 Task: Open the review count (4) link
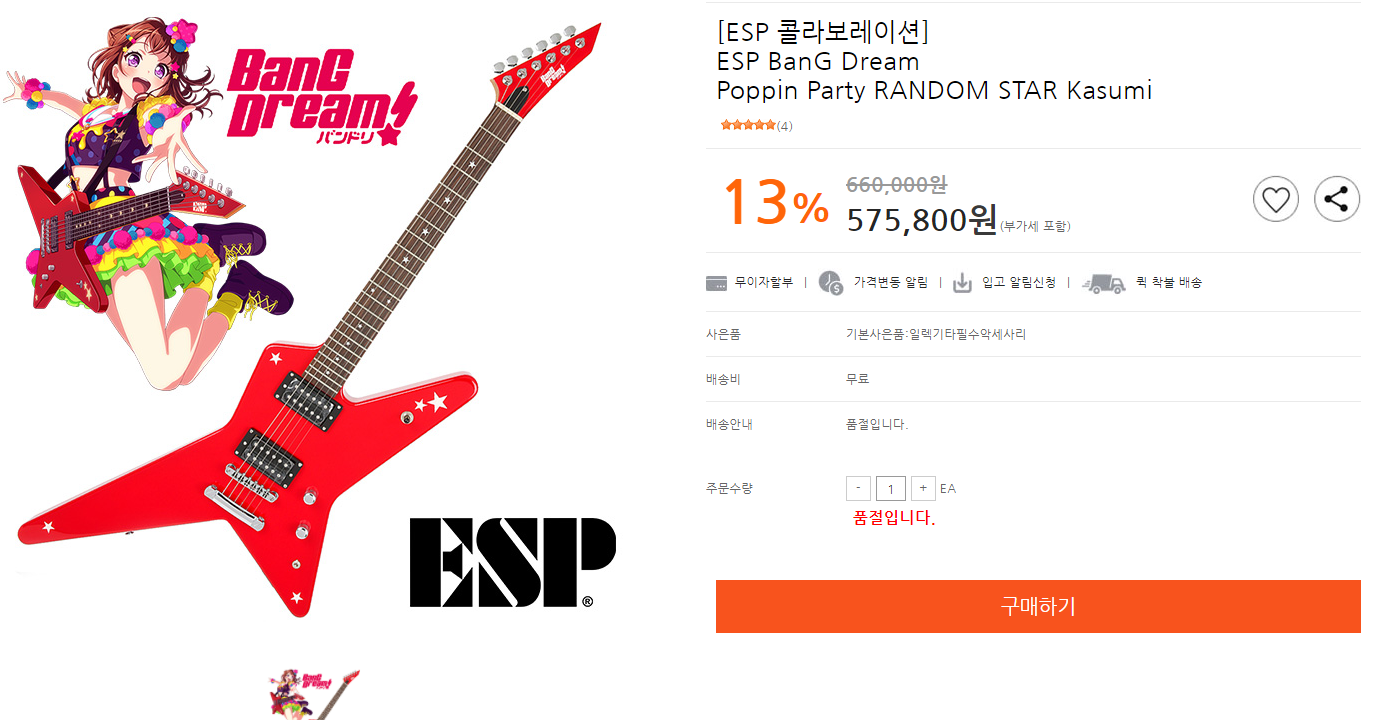point(784,126)
